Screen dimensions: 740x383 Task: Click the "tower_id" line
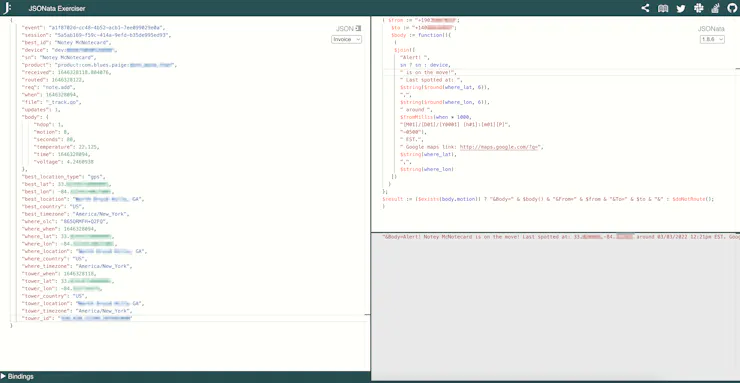pyautogui.click(x=77, y=319)
